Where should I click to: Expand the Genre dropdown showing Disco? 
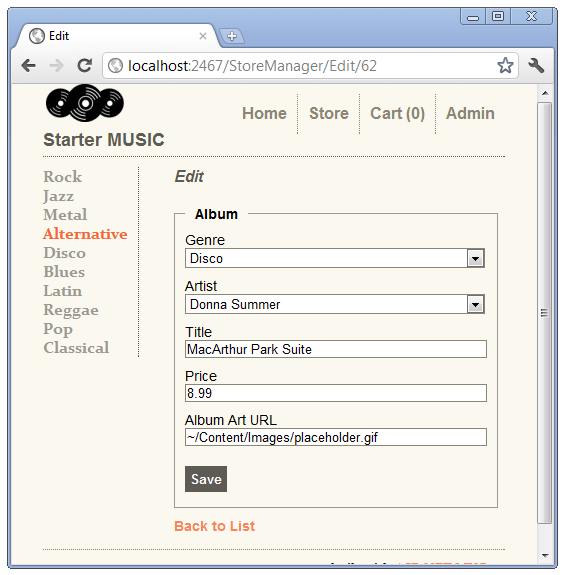335,258
